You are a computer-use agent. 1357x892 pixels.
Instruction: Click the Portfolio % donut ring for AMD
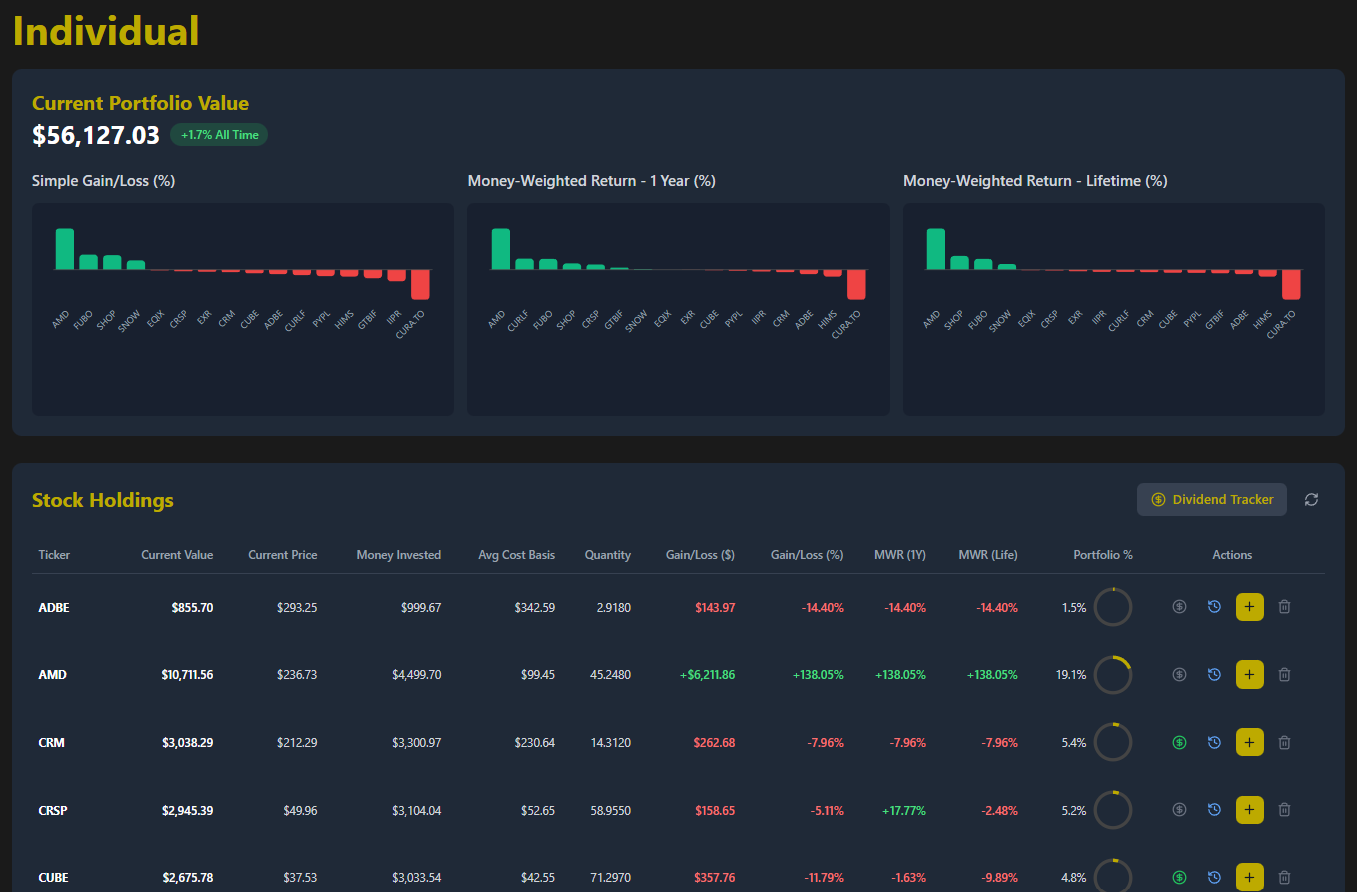[x=1113, y=674]
